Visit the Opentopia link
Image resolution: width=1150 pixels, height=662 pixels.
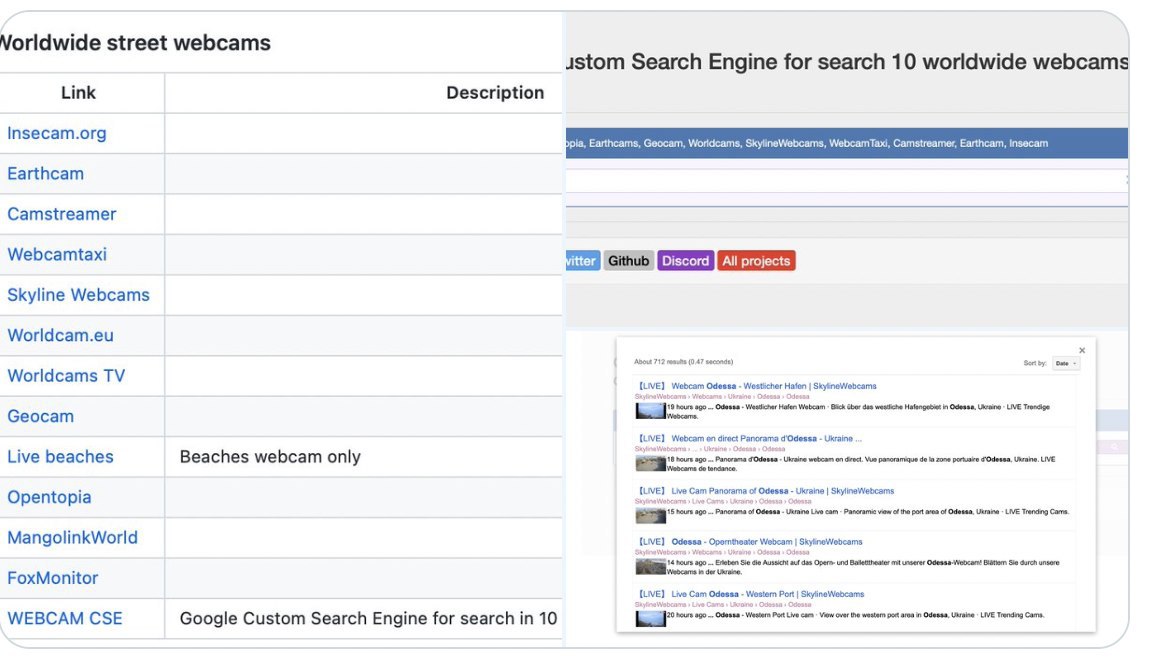pos(51,497)
